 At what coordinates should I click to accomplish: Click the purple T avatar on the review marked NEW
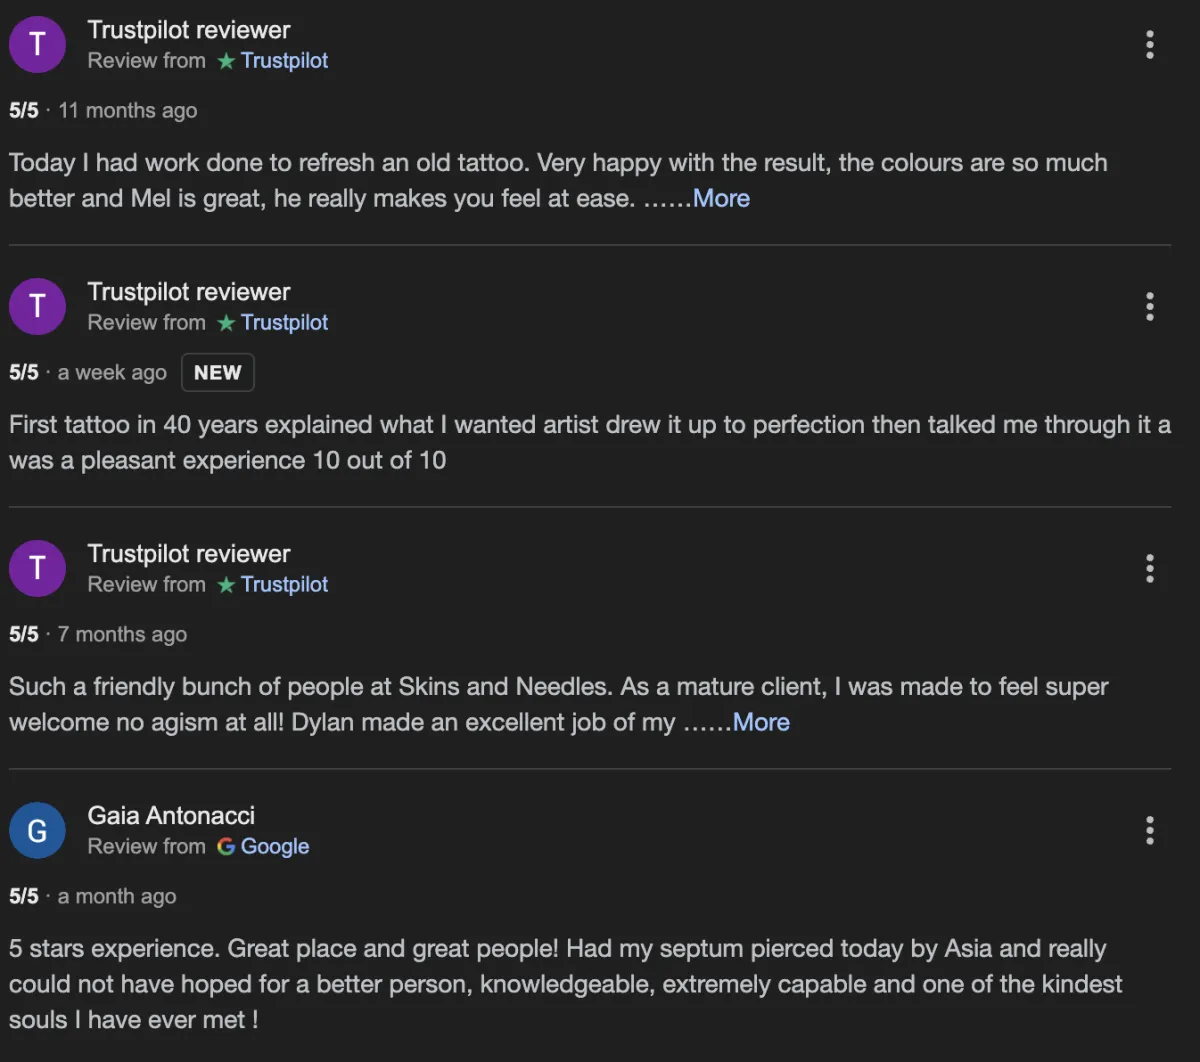(x=37, y=306)
